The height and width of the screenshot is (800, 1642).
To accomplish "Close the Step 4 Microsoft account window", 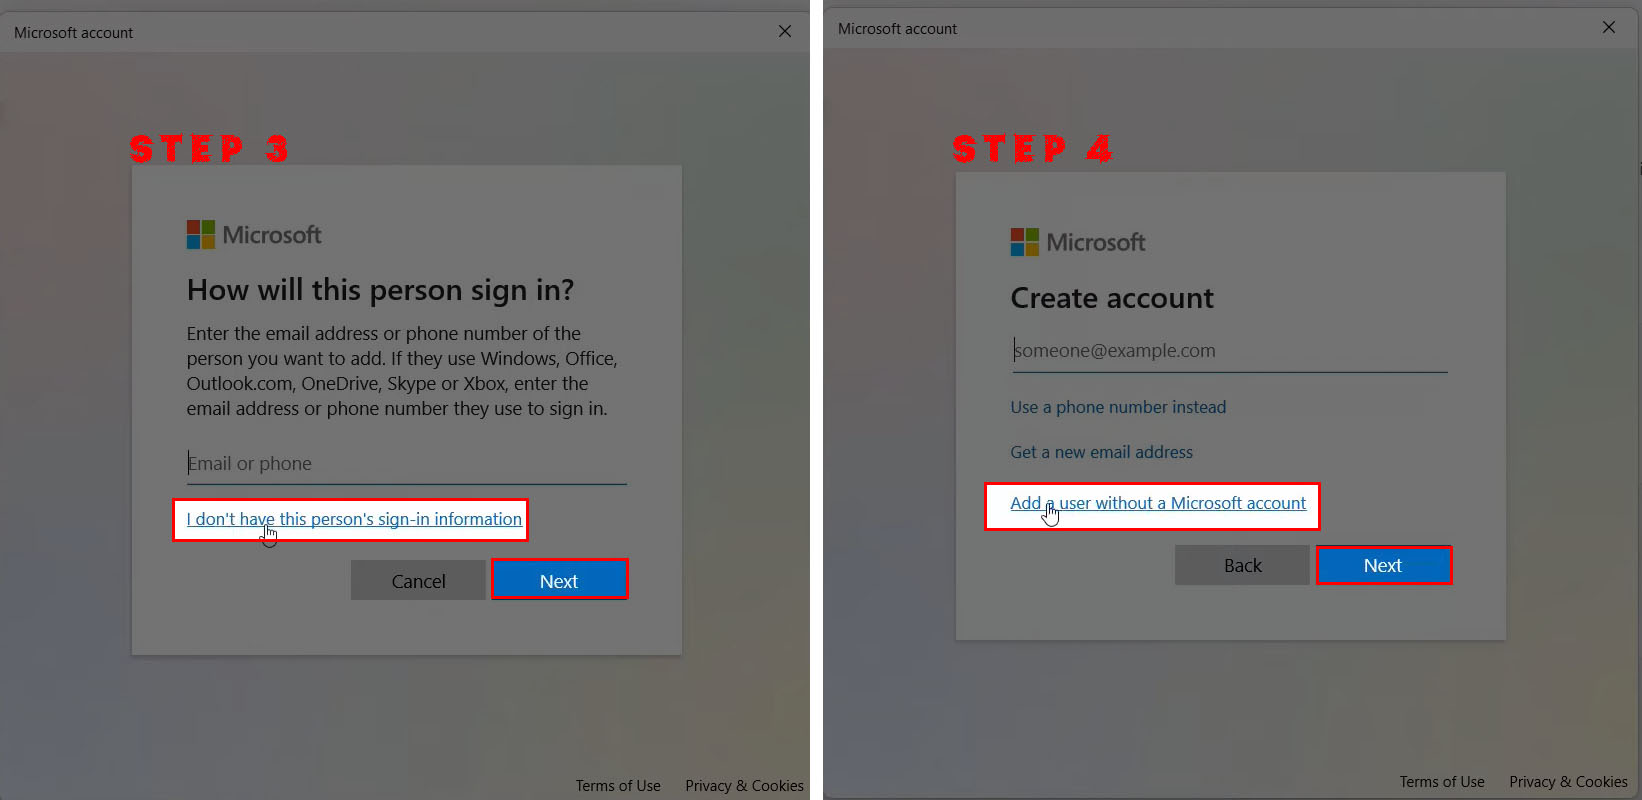I will pos(1609,28).
